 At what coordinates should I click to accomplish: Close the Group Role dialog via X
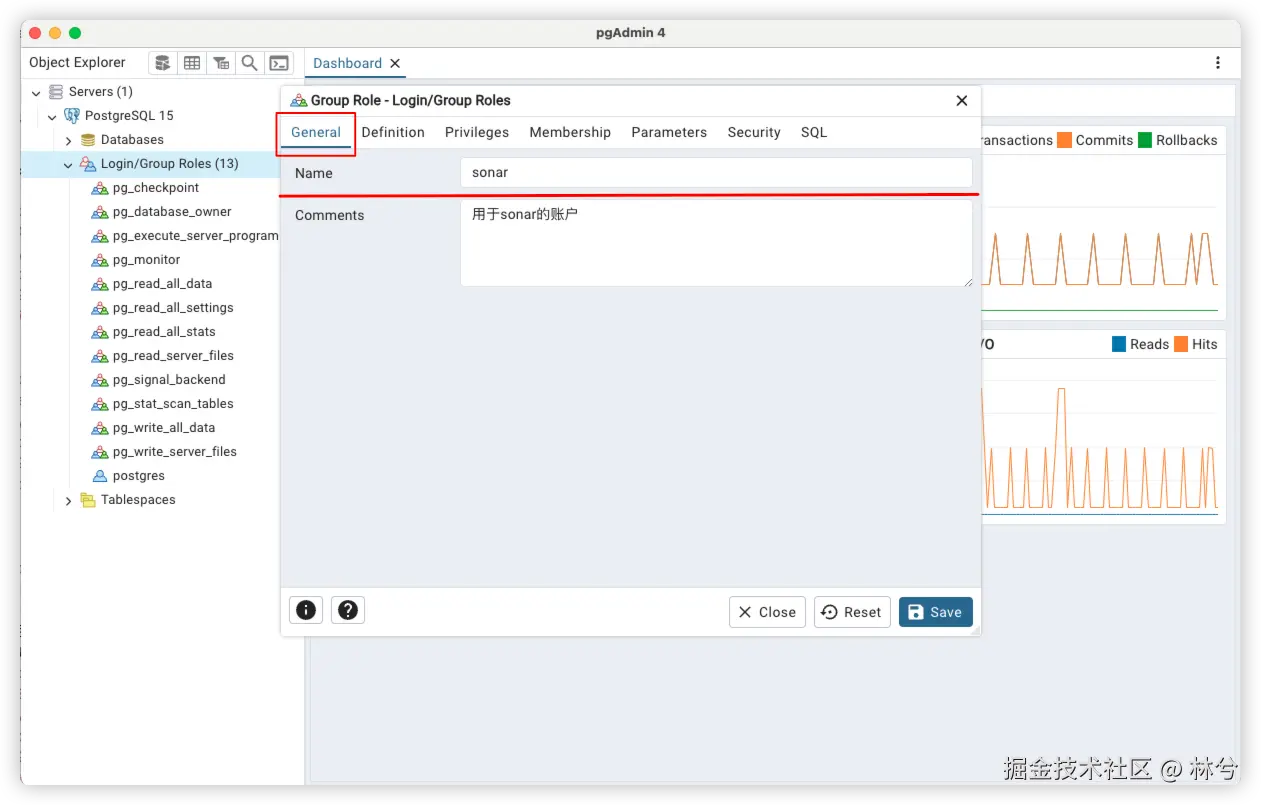click(962, 101)
